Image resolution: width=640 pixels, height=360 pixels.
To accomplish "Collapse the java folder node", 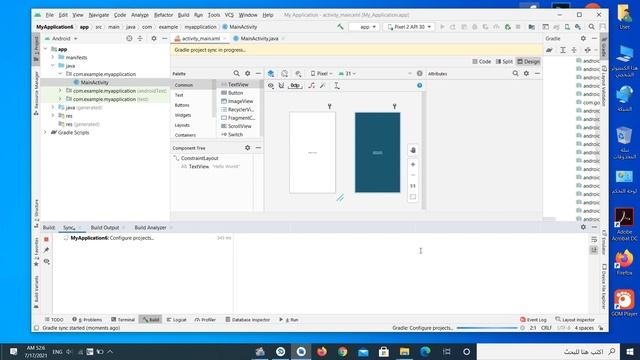I will pos(53,66).
